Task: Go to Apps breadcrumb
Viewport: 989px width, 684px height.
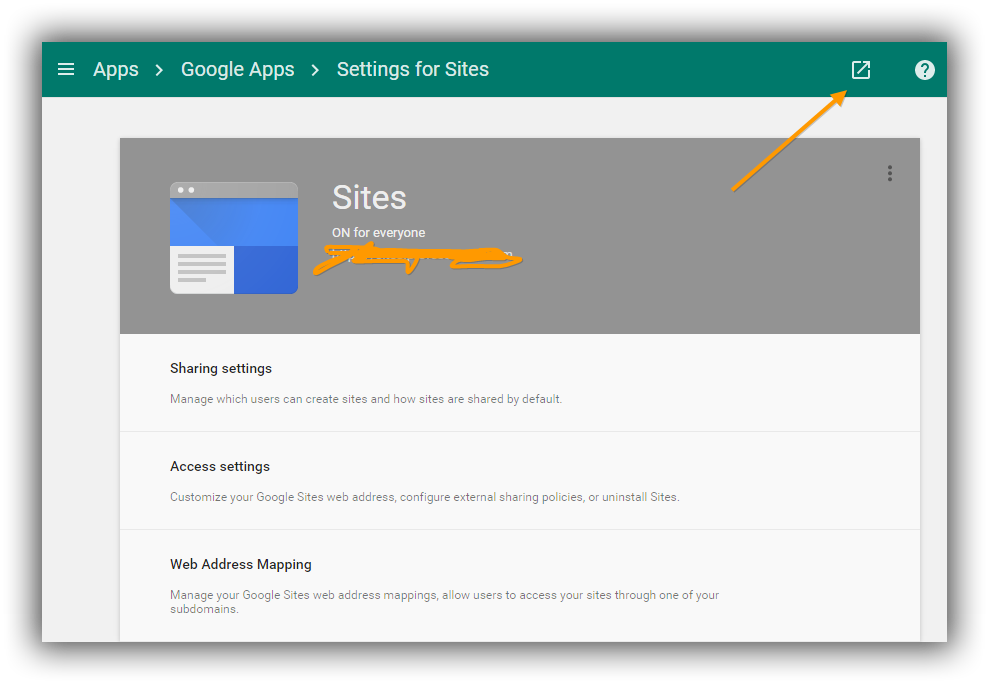Action: (116, 69)
